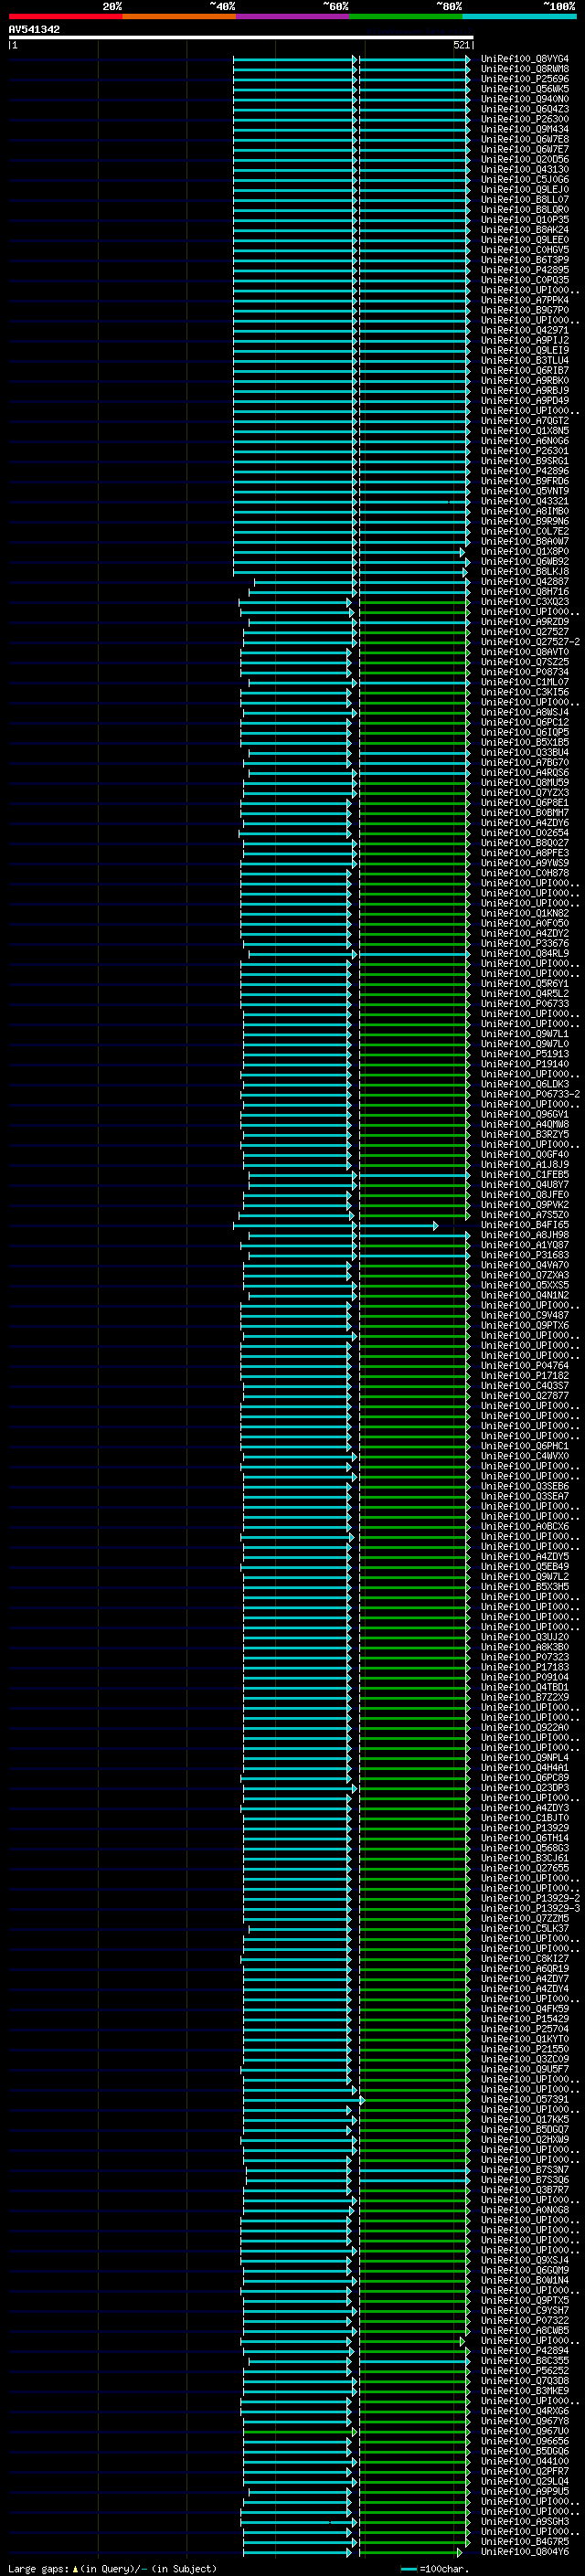The width and height of the screenshot is (585, 2576).
Task: Select the UniRef100_Q2PFR7 label
Action: [x=525, y=2472]
